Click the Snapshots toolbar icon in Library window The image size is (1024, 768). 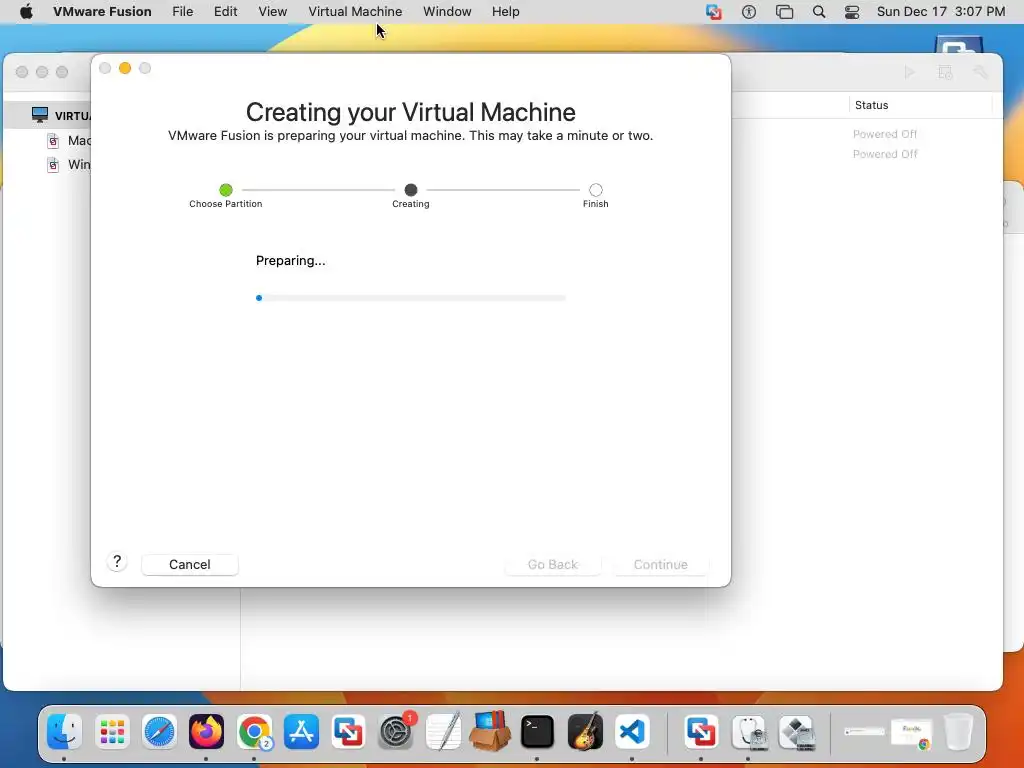coord(945,72)
